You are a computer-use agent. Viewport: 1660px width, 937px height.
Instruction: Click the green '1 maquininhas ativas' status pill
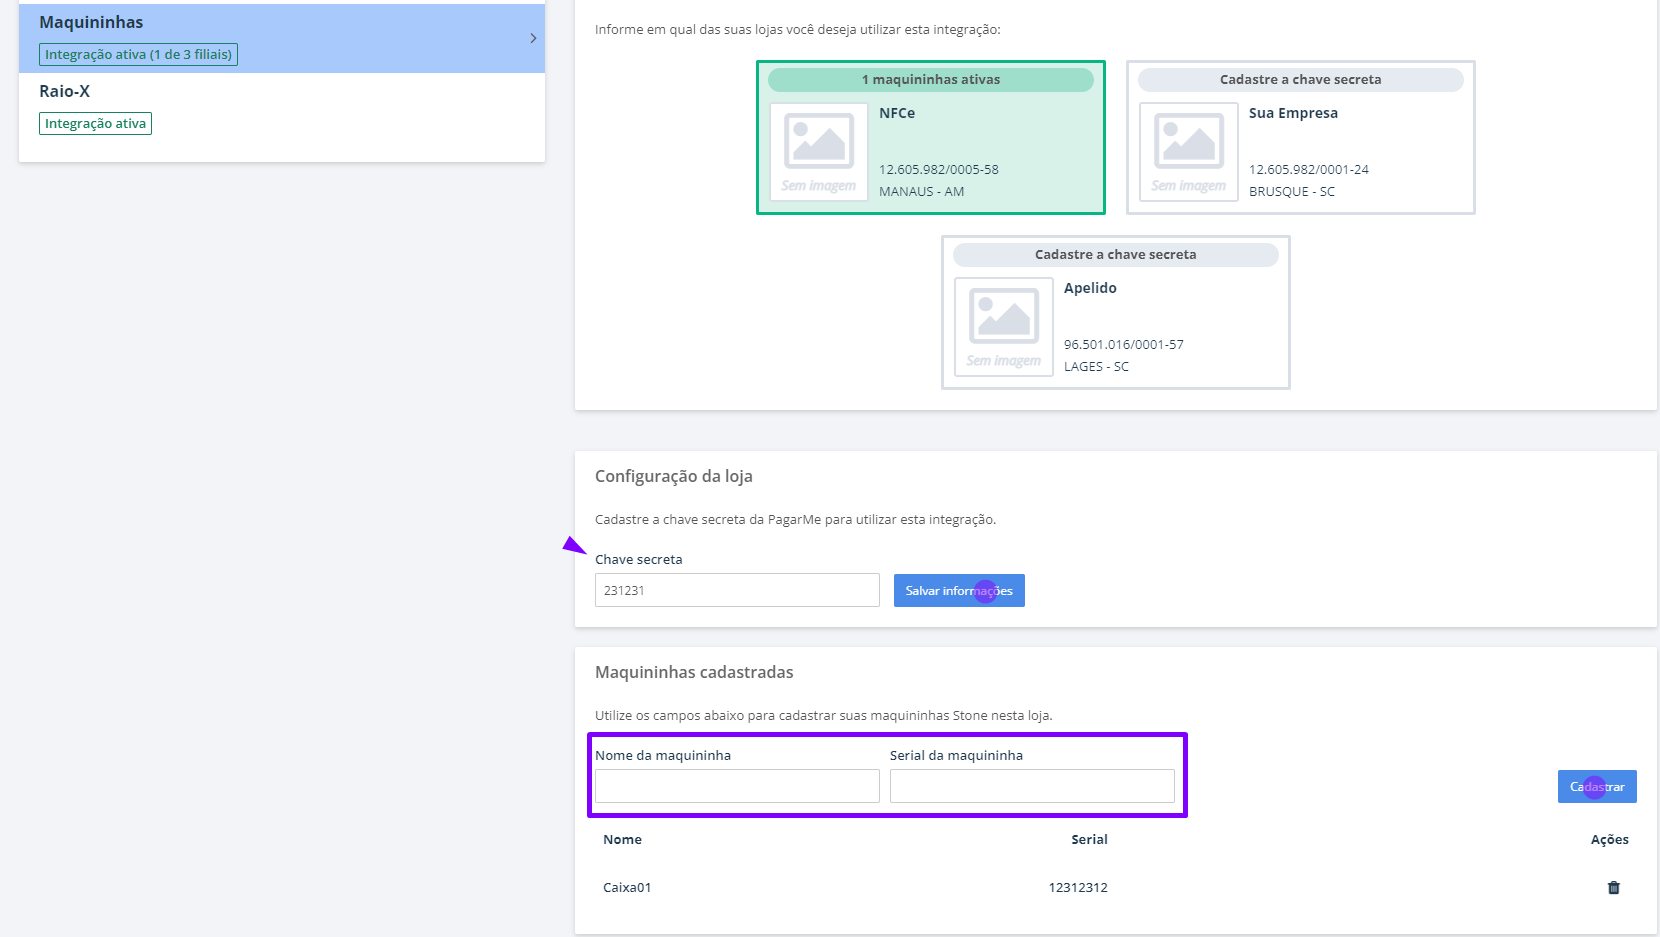[930, 79]
